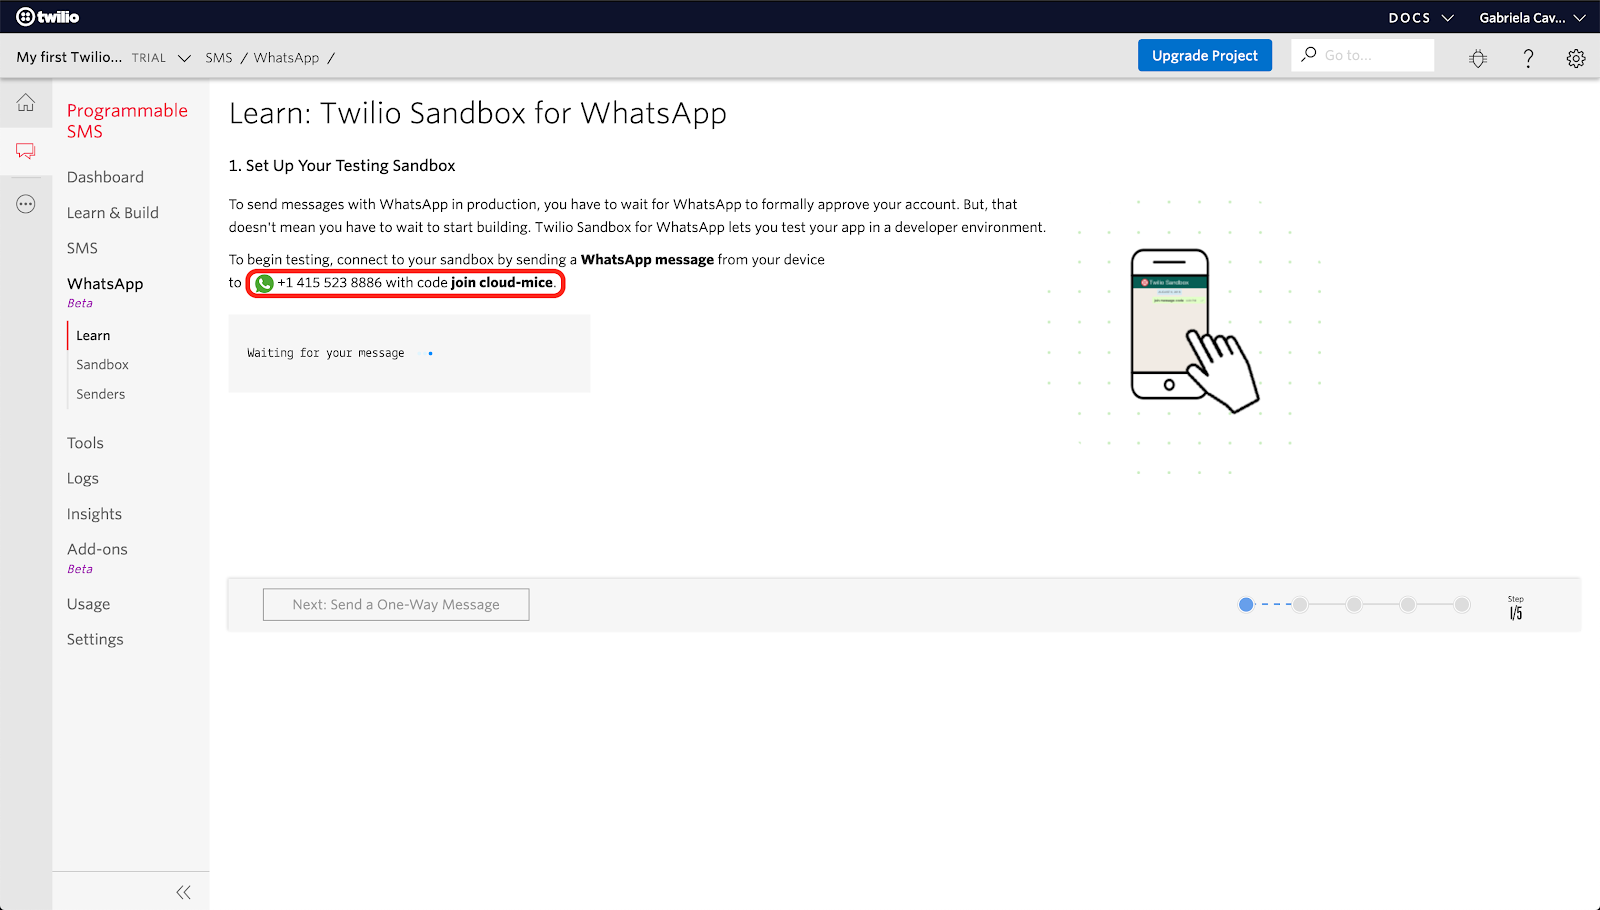This screenshot has width=1600, height=910.
Task: Click WhatsApp in the breadcrumb
Action: [286, 58]
